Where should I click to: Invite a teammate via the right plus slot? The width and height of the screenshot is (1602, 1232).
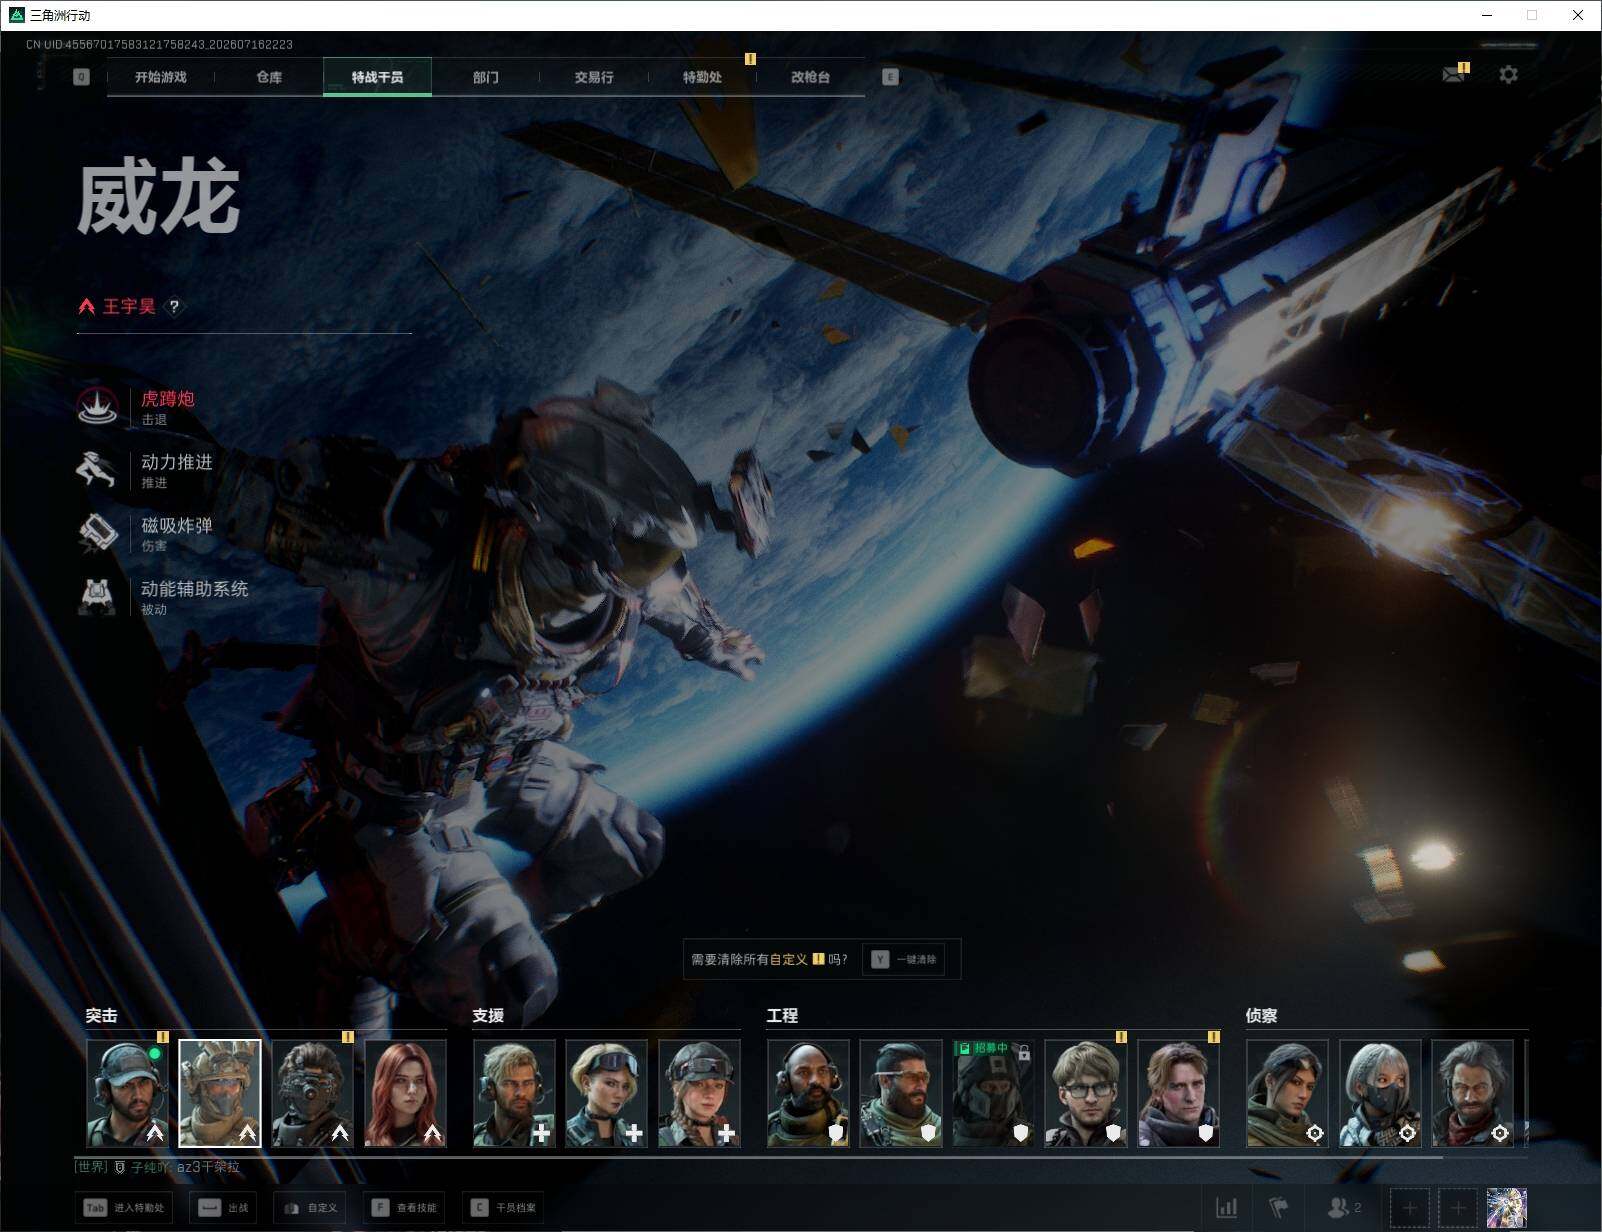[x=1458, y=1208]
